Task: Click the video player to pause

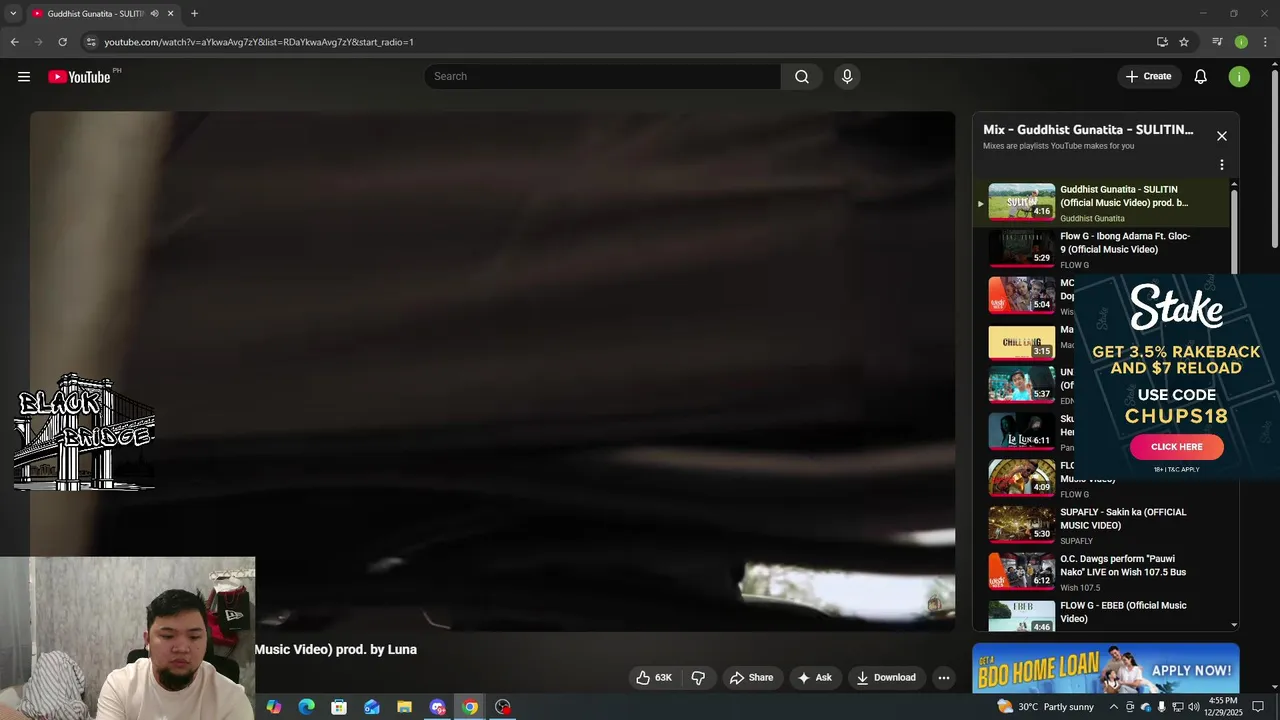Action: coord(492,370)
